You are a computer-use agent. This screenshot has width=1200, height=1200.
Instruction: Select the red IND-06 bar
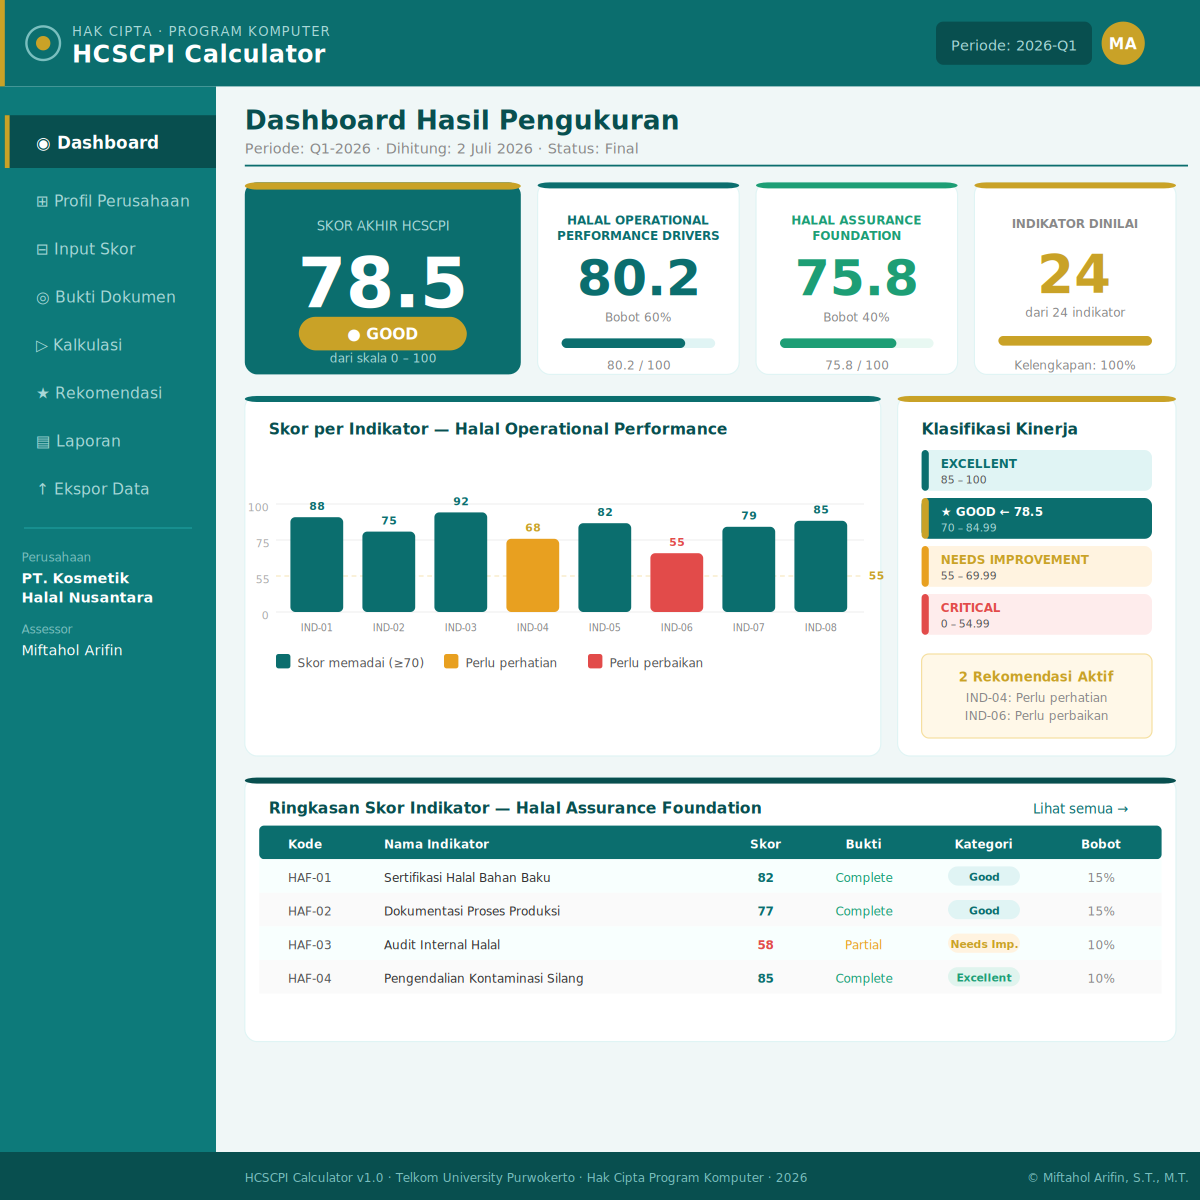coord(677,582)
